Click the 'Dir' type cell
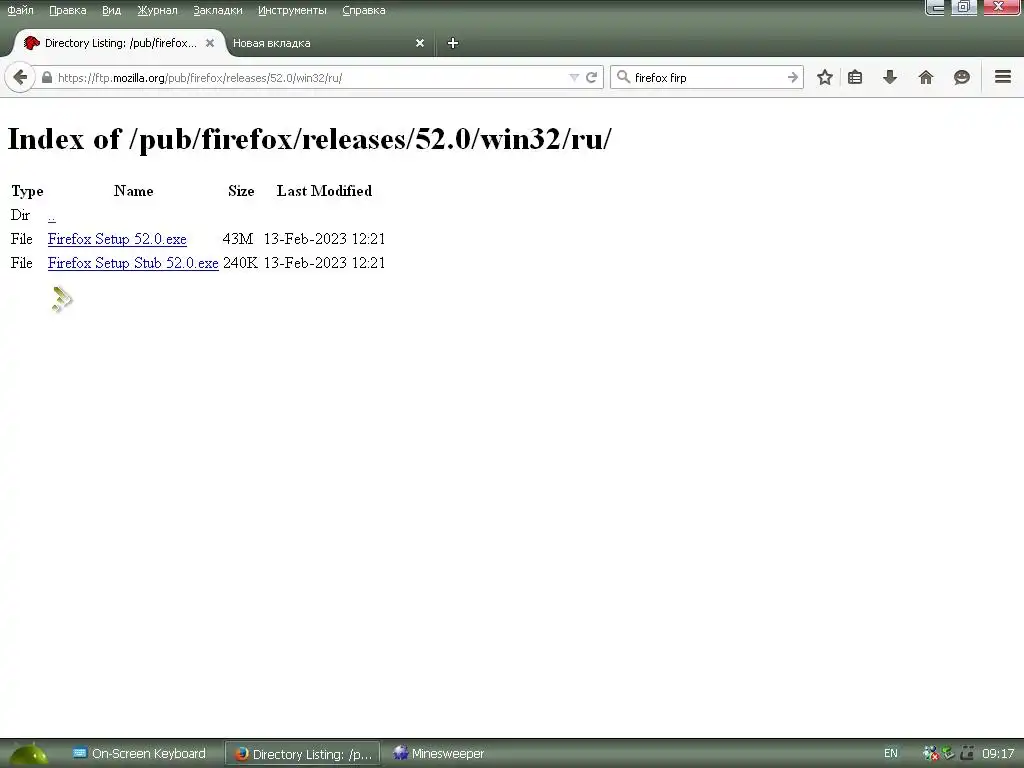Screen dimensions: 1024x768 [x=20, y=215]
